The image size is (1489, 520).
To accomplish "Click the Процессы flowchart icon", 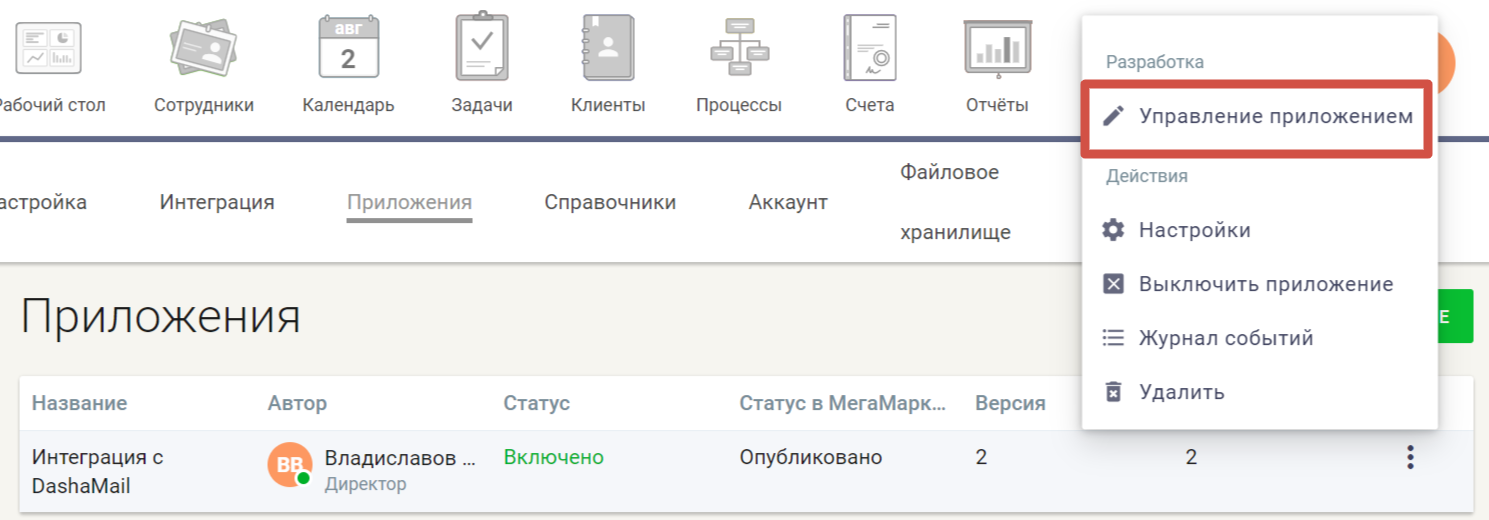I will click(738, 48).
